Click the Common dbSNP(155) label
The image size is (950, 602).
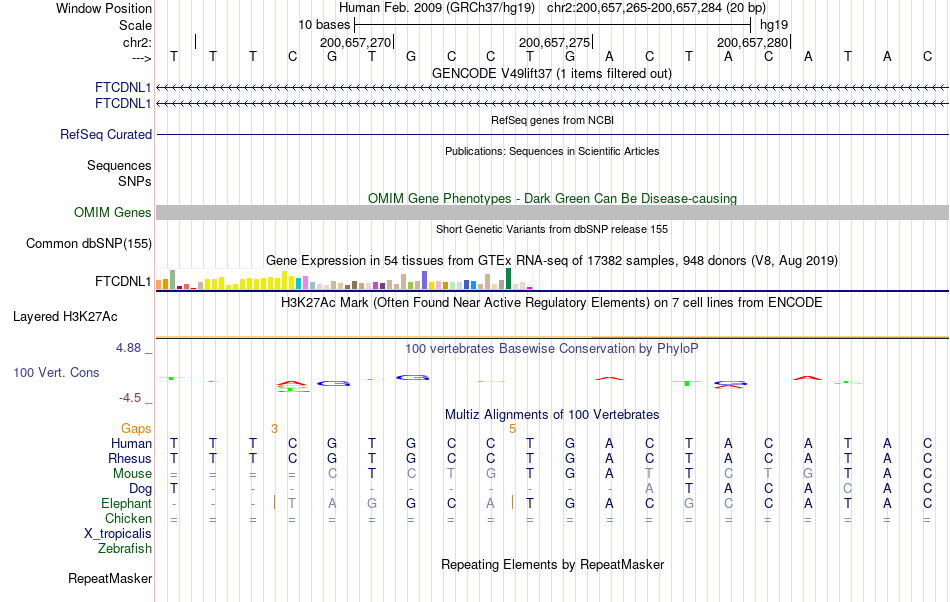pos(89,243)
